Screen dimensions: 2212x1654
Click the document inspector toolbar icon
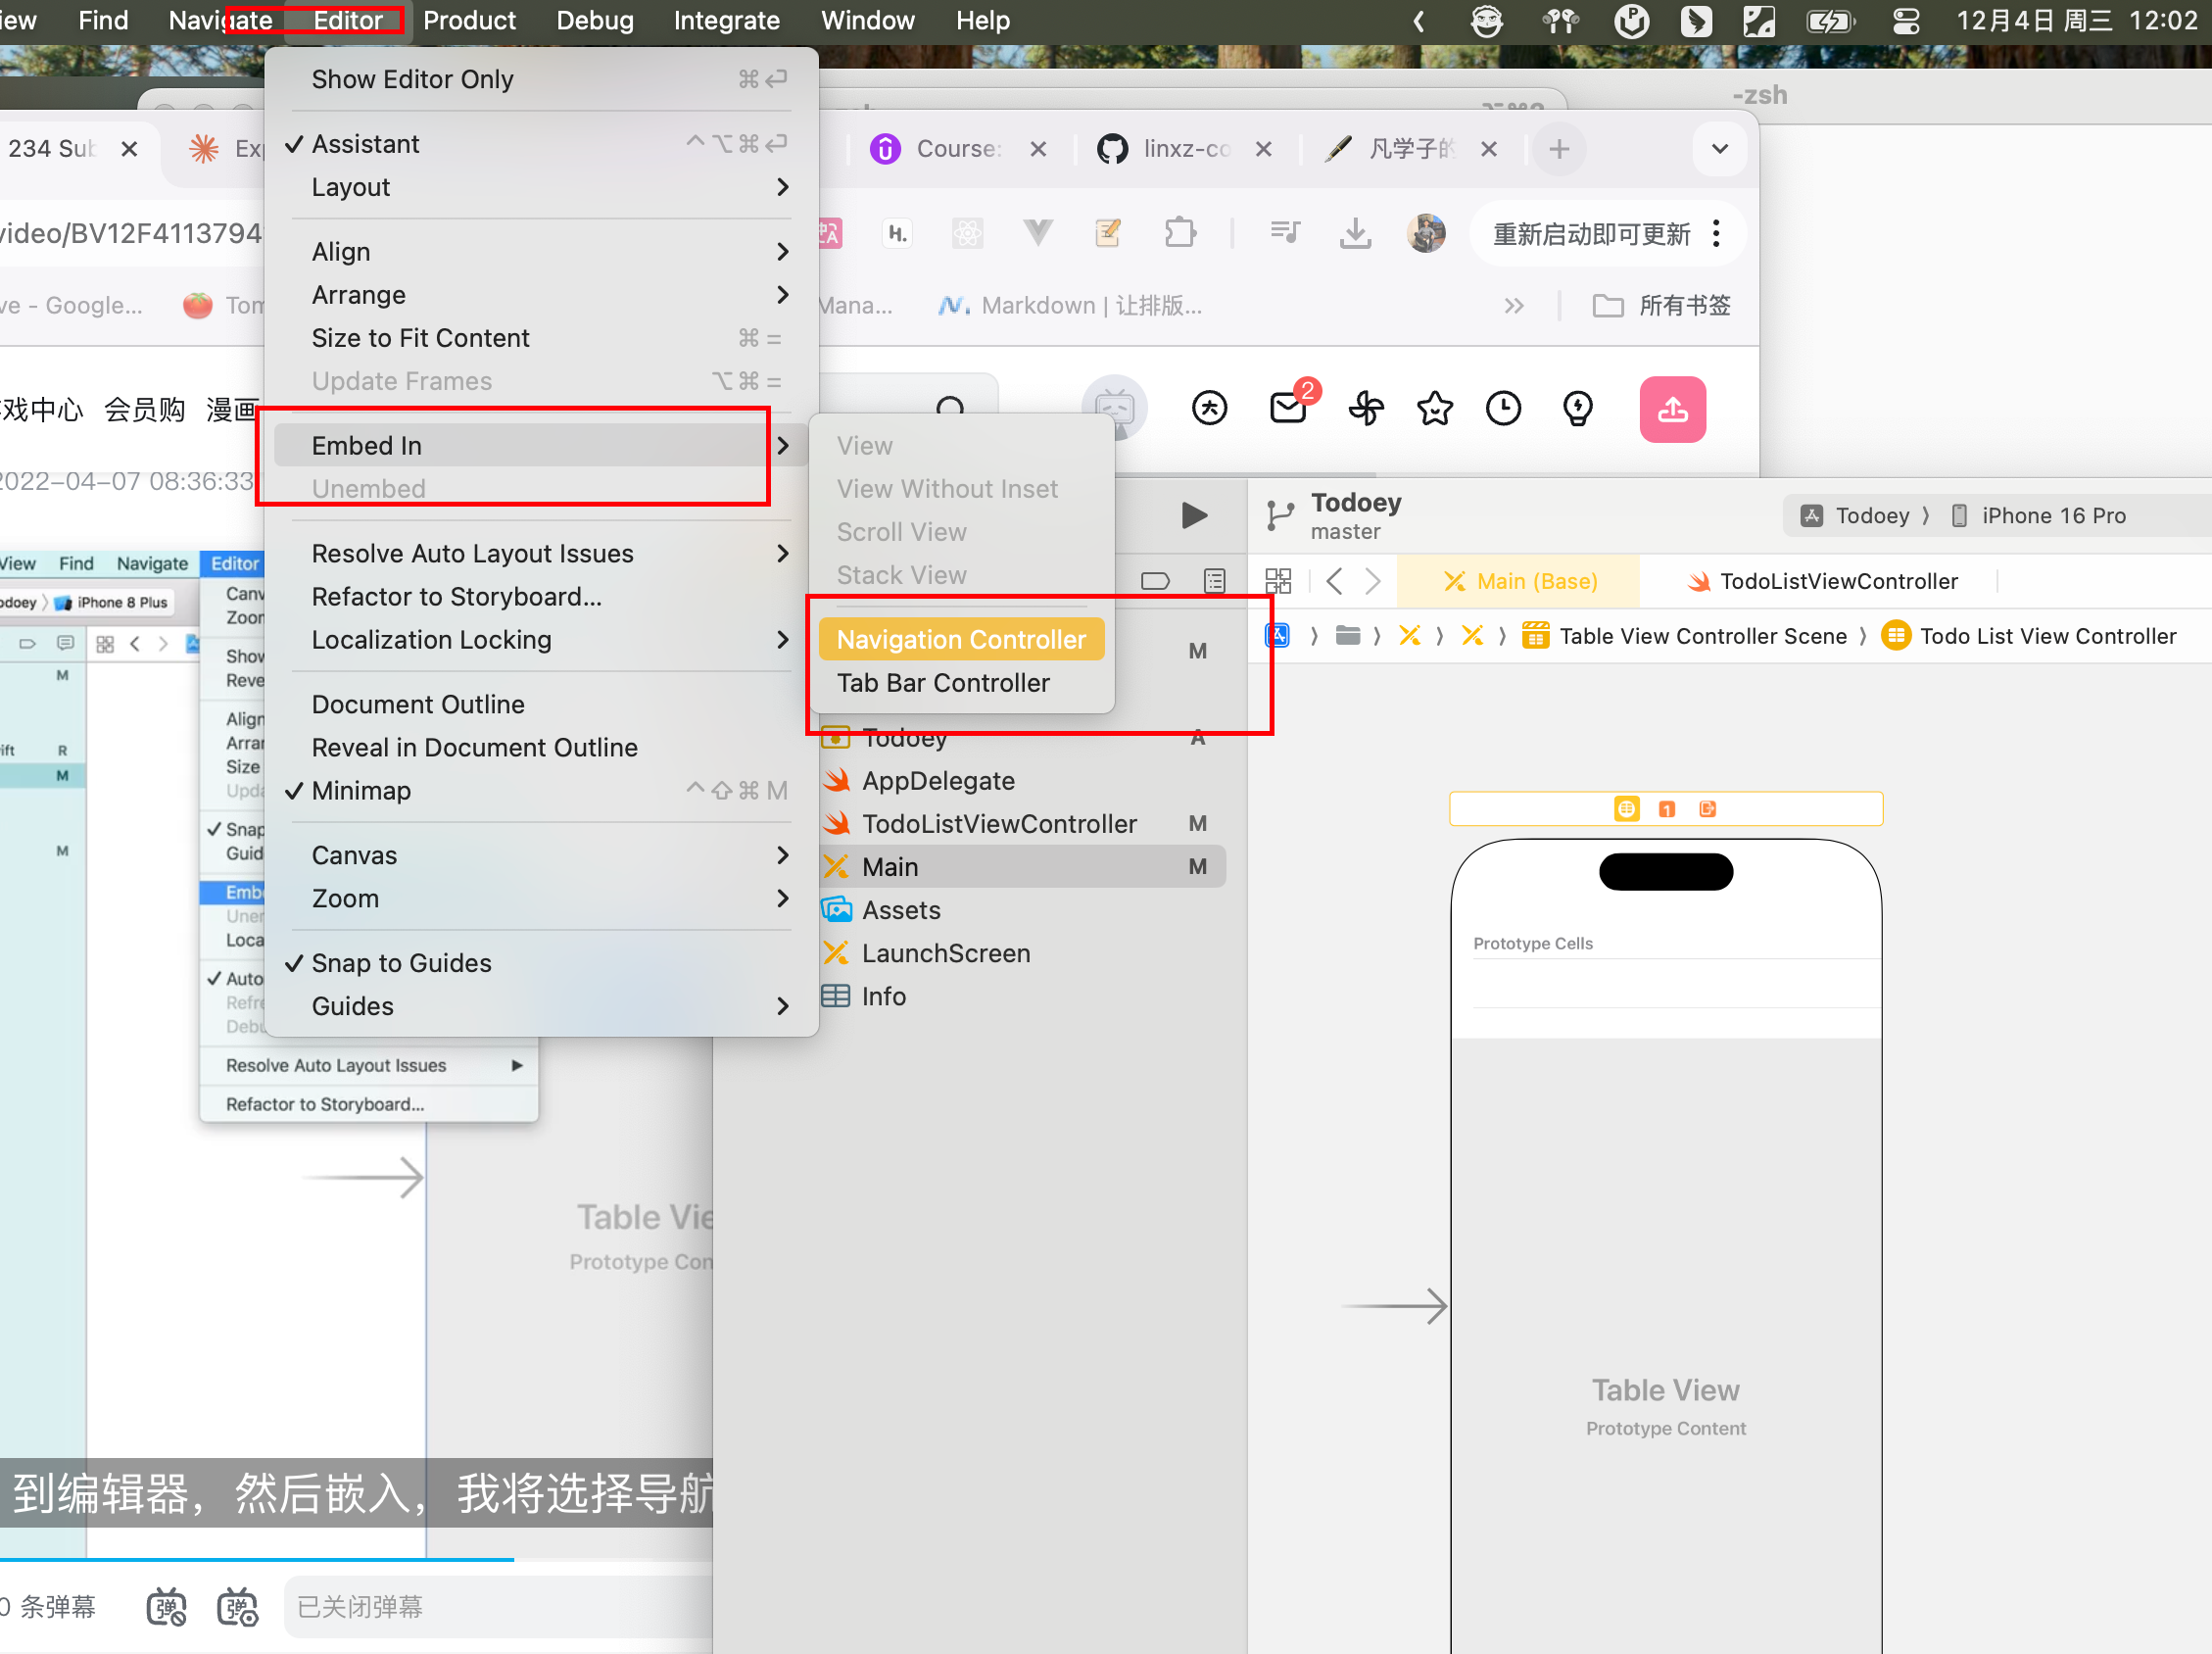1214,581
